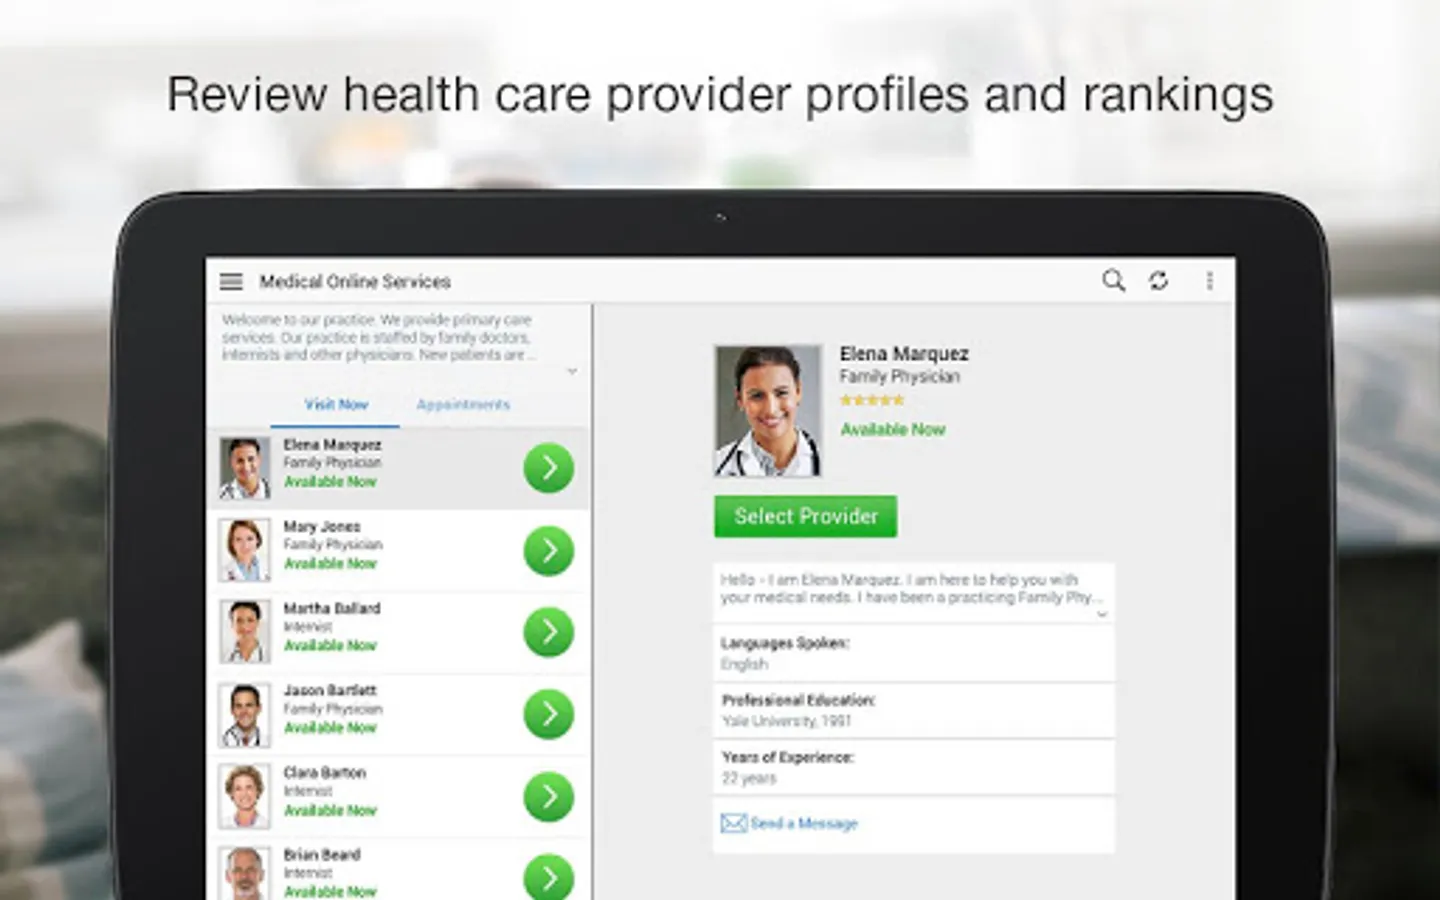The width and height of the screenshot is (1440, 900).
Task: Click the large Elena Marquez profile photo
Action: pyautogui.click(x=768, y=410)
